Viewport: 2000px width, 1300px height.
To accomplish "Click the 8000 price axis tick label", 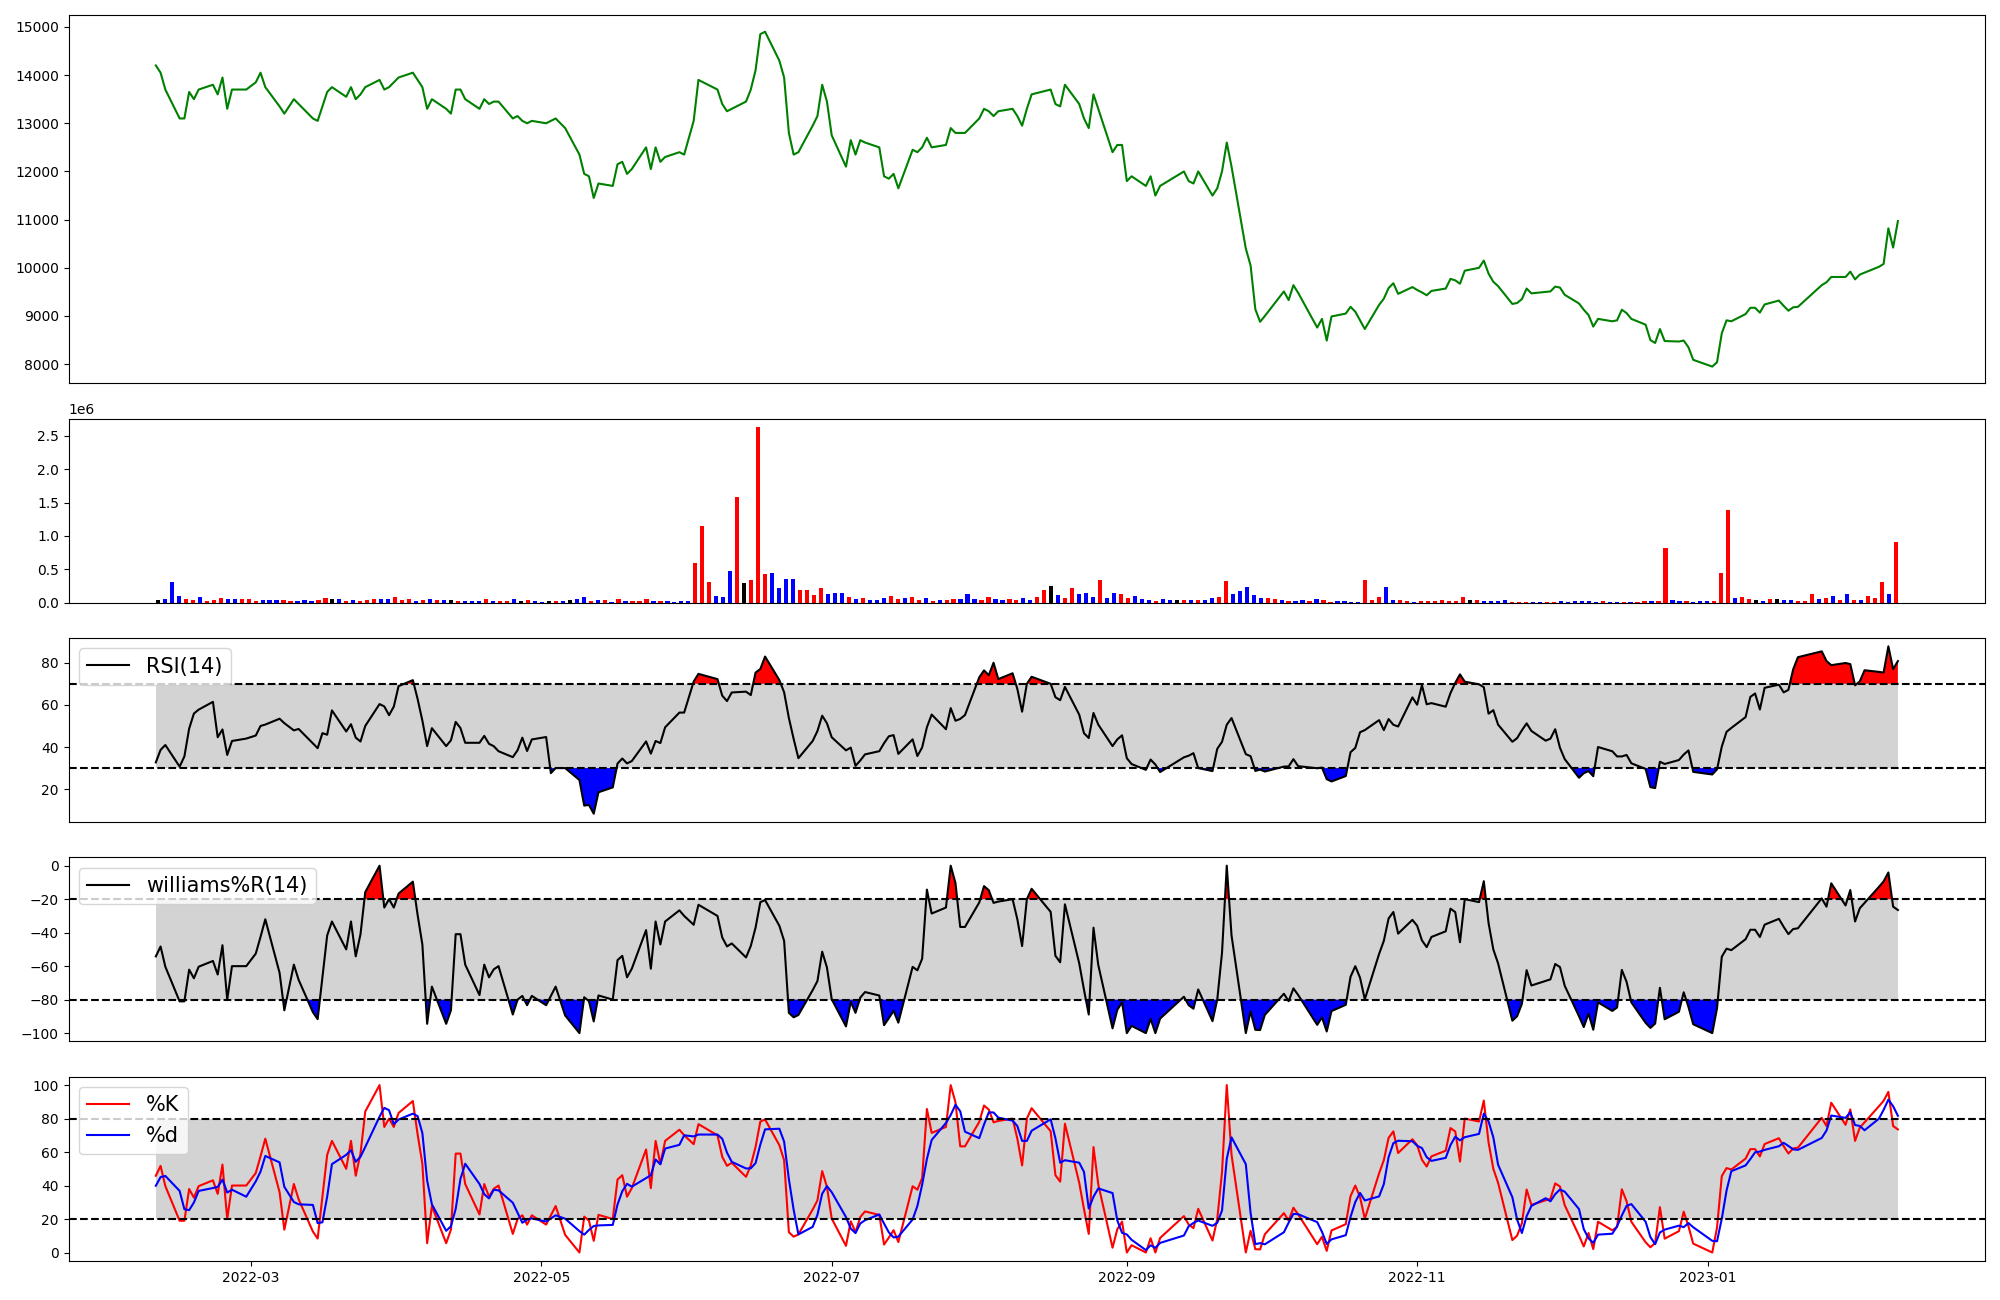I will [42, 365].
